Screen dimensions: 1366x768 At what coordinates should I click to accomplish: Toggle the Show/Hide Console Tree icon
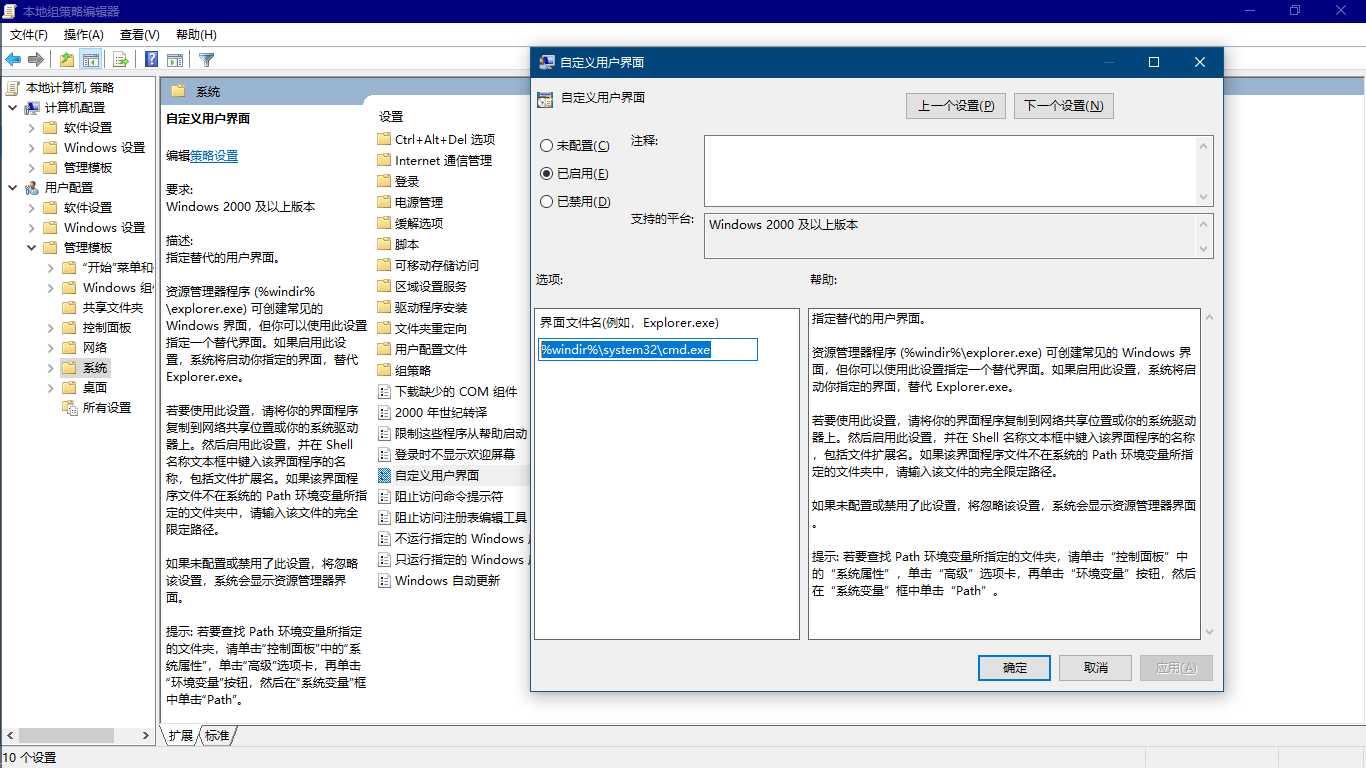90,60
